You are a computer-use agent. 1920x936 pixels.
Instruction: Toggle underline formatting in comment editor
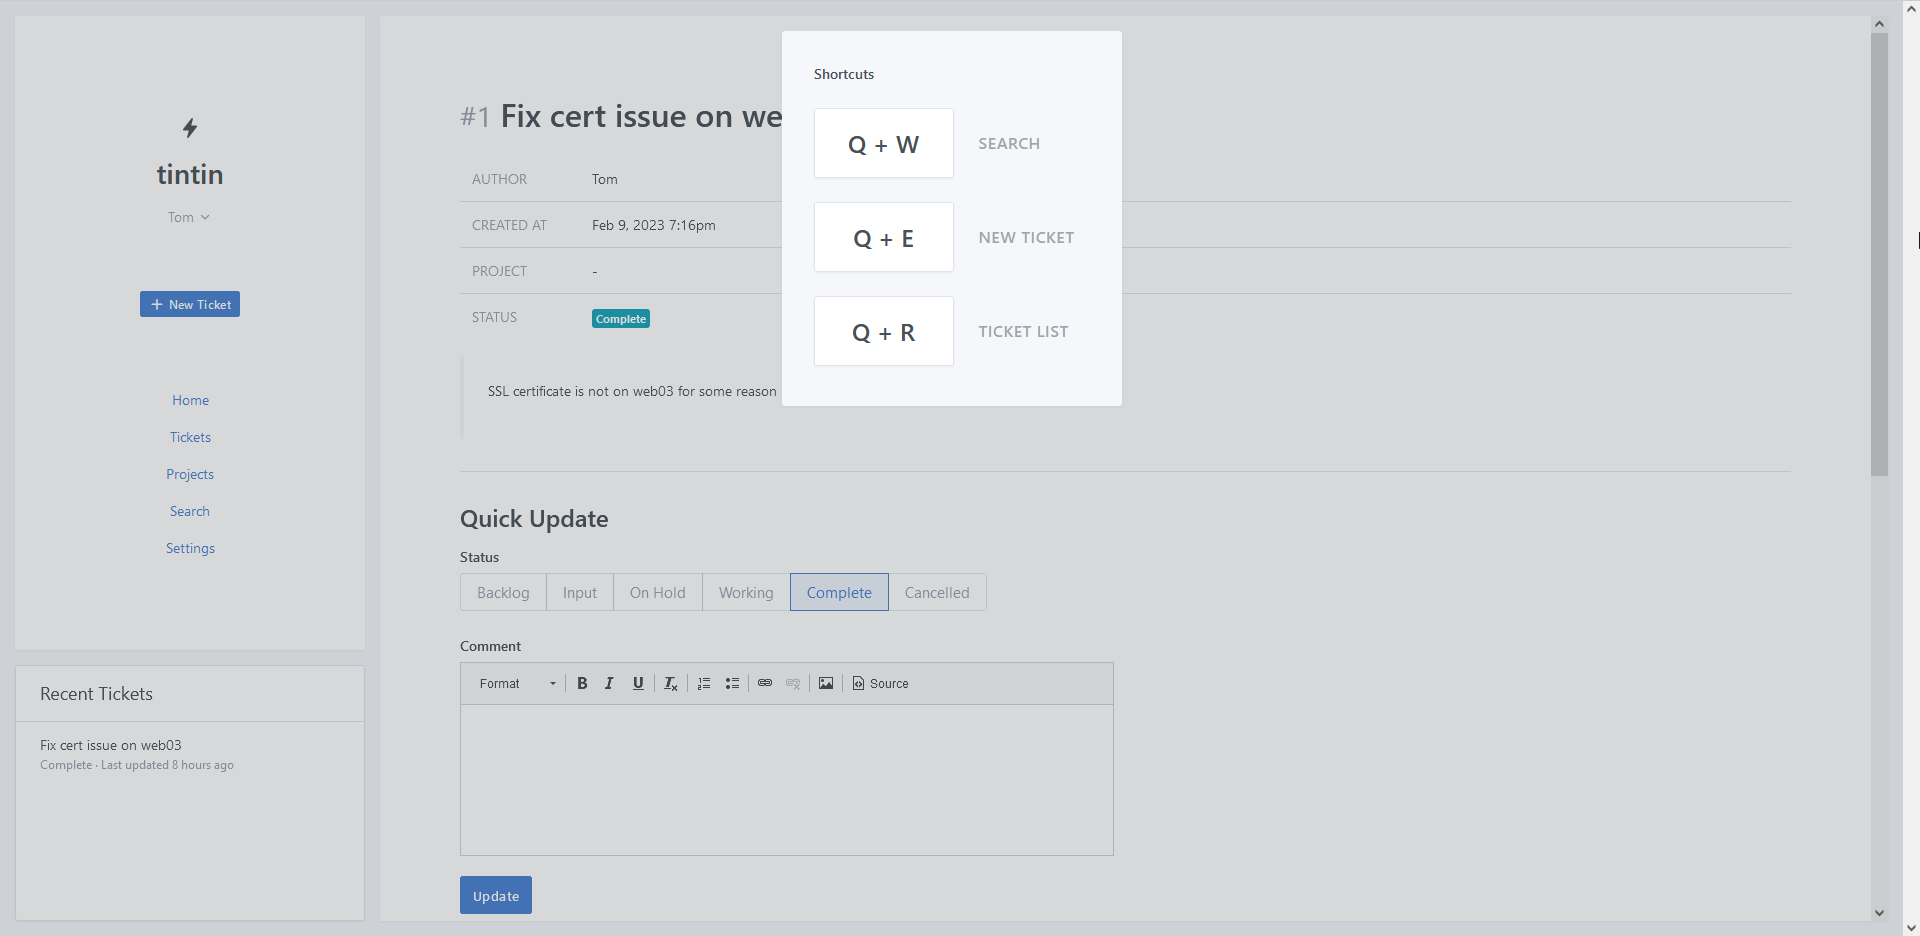638,684
